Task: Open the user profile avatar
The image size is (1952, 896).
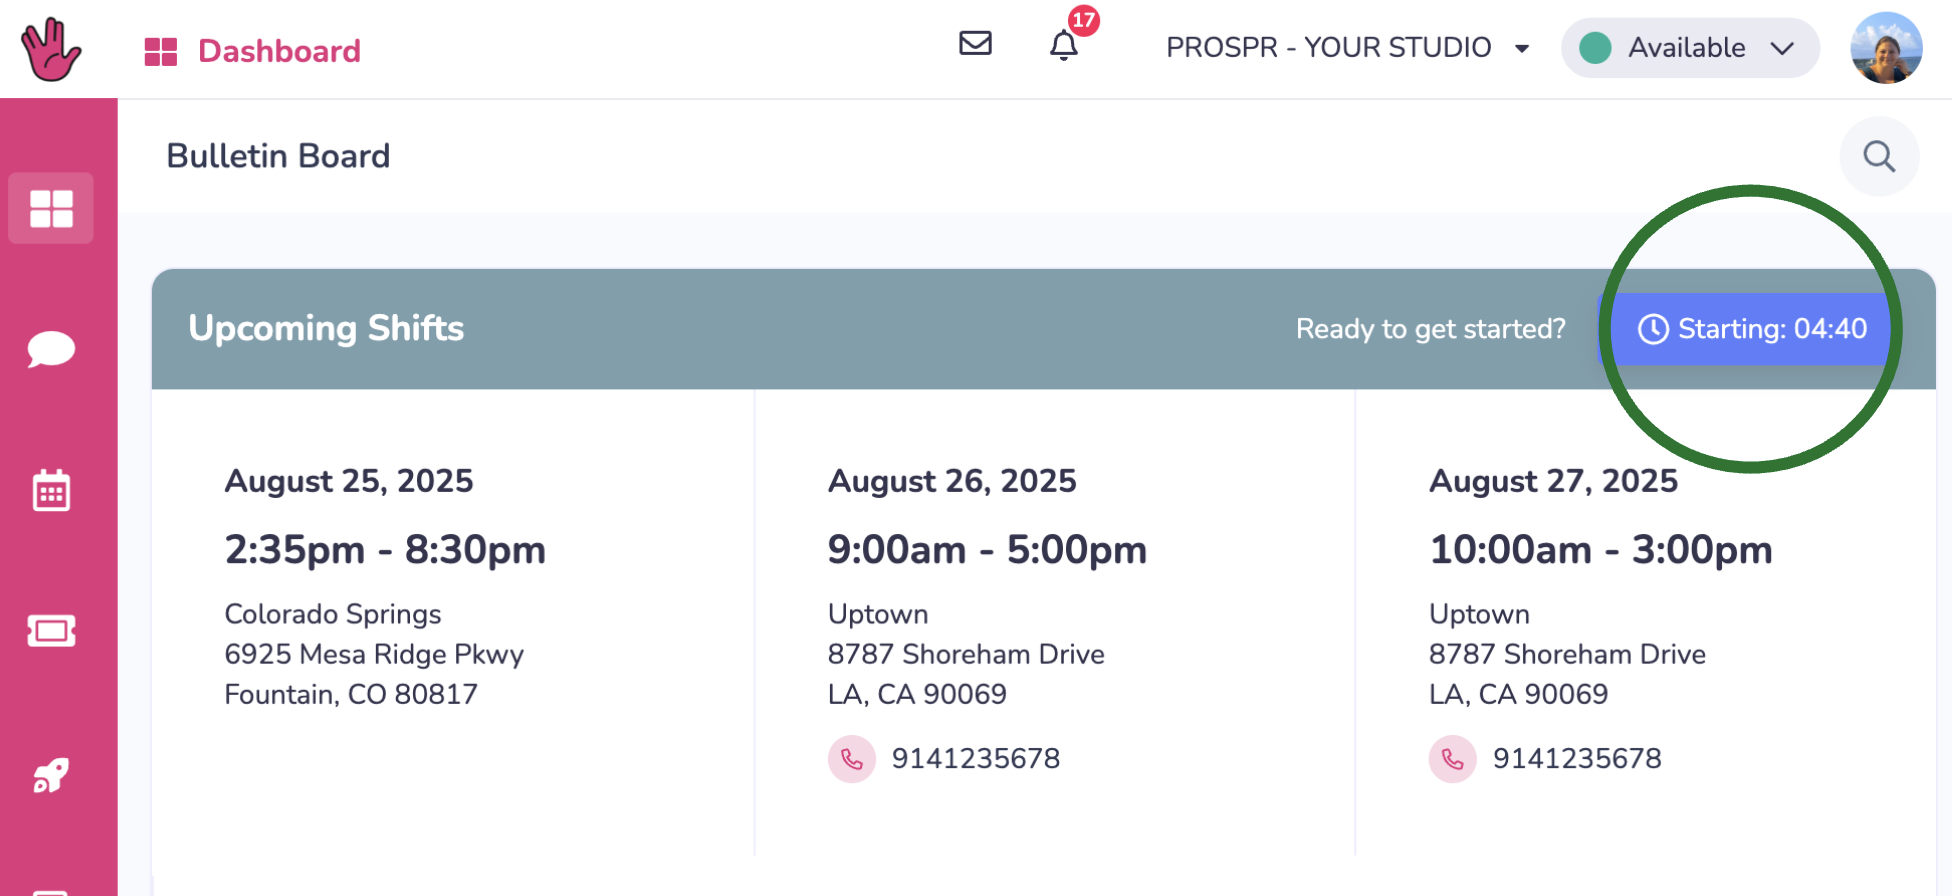Action: [1886, 47]
